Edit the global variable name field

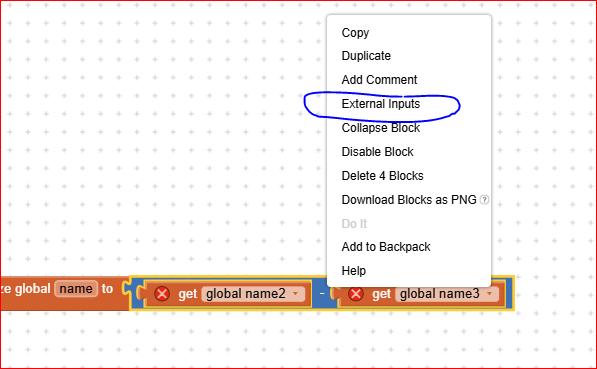(76, 289)
